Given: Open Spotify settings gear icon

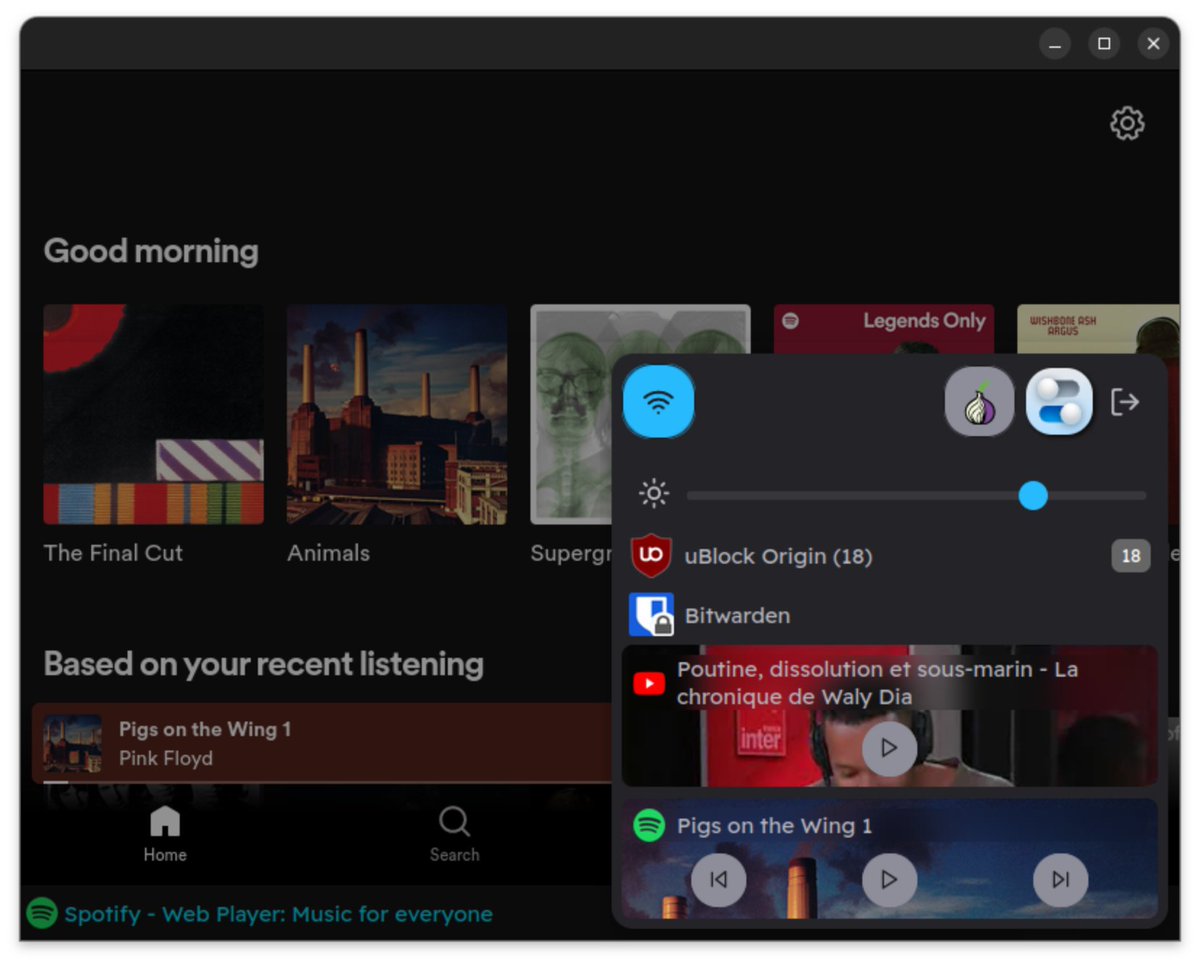Looking at the screenshot, I should point(1127,123).
